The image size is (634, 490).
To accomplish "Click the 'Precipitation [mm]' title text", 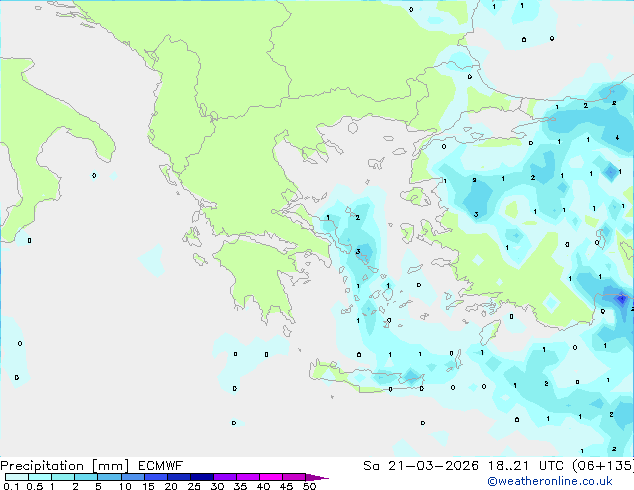I will point(64,466).
